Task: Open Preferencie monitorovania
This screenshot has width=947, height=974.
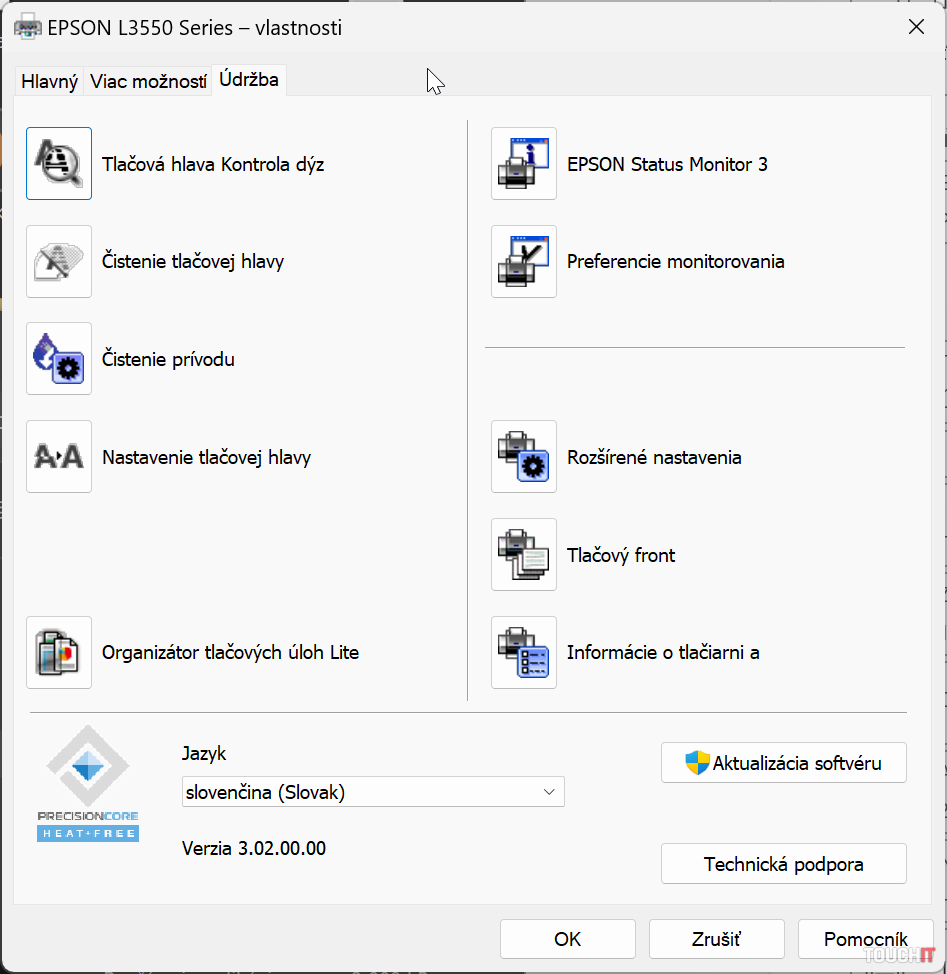Action: coord(523,261)
